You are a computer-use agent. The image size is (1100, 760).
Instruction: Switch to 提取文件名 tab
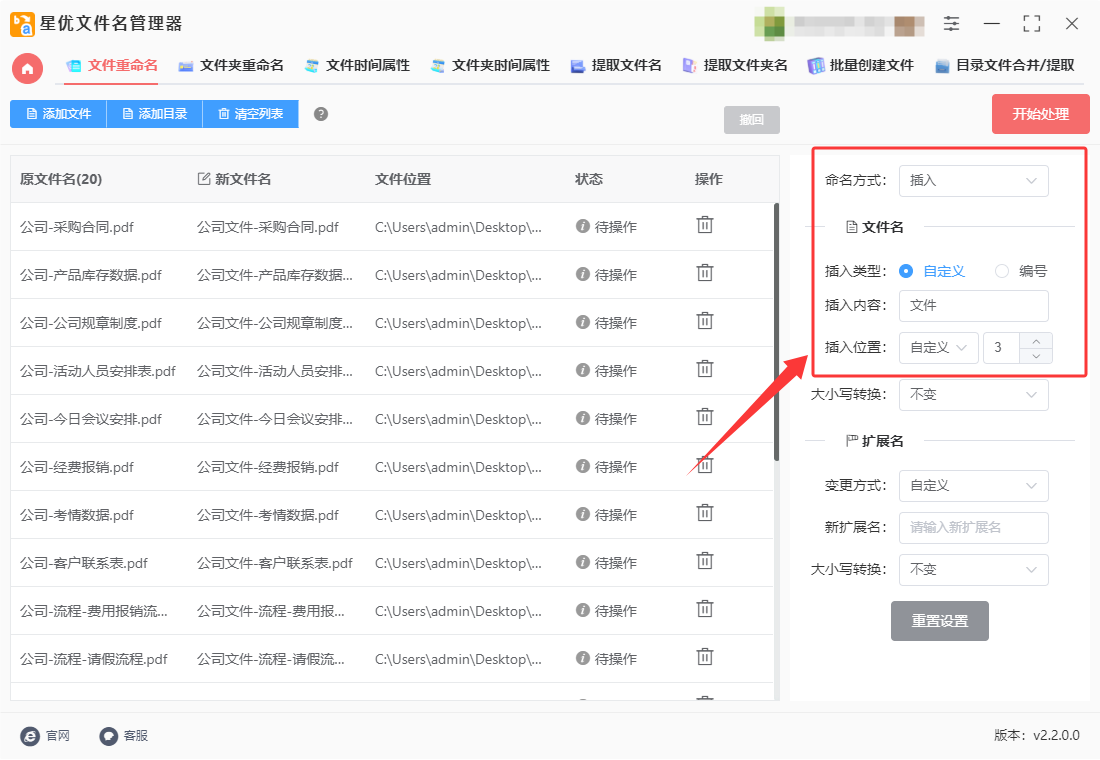(x=617, y=66)
